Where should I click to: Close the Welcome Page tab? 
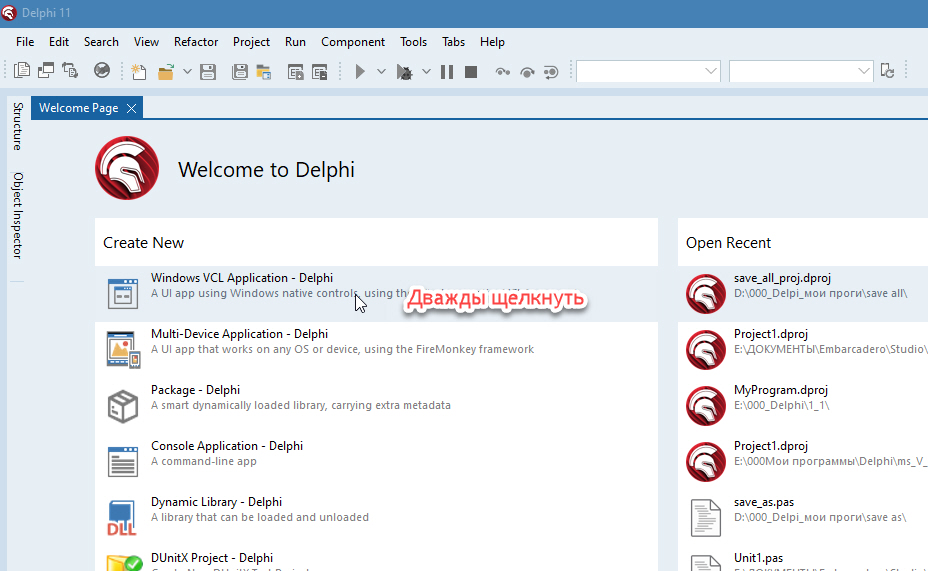click(x=131, y=108)
